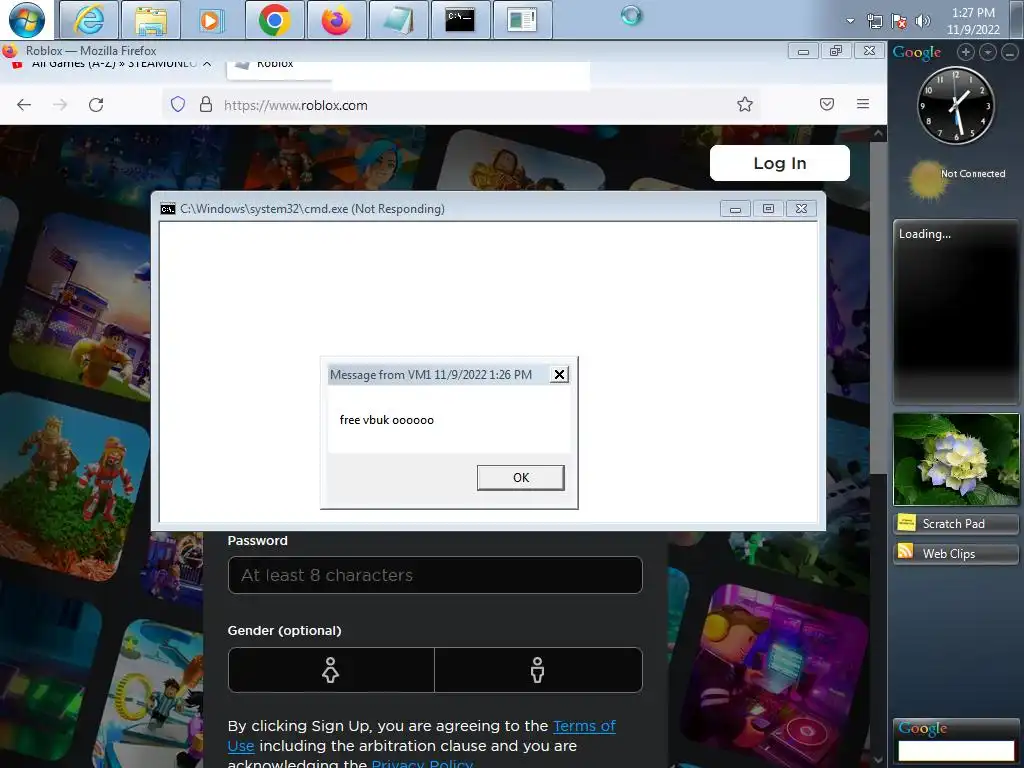Click the sidebar analog clock gadget

point(956,105)
